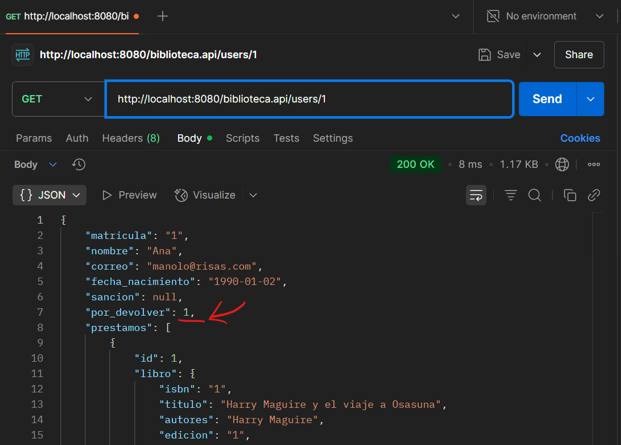This screenshot has width=621, height=445.
Task: Open response history clock icon
Action: click(x=78, y=164)
